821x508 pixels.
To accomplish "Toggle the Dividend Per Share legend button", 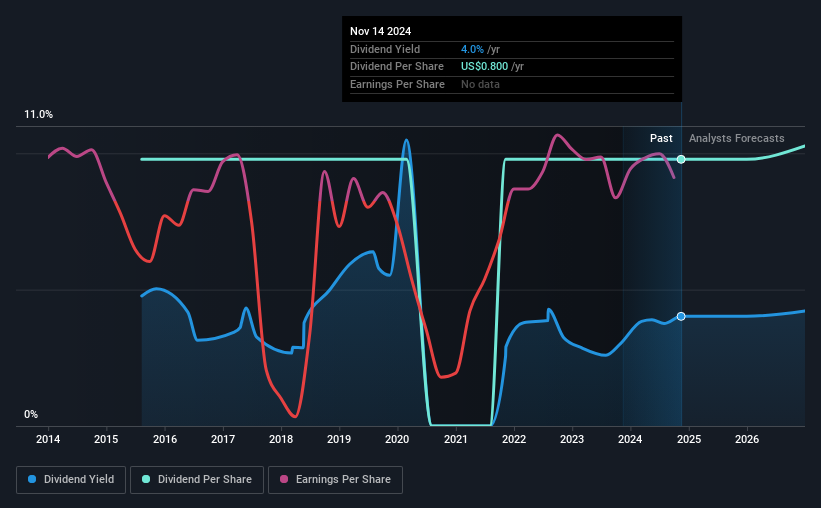I will tap(197, 480).
